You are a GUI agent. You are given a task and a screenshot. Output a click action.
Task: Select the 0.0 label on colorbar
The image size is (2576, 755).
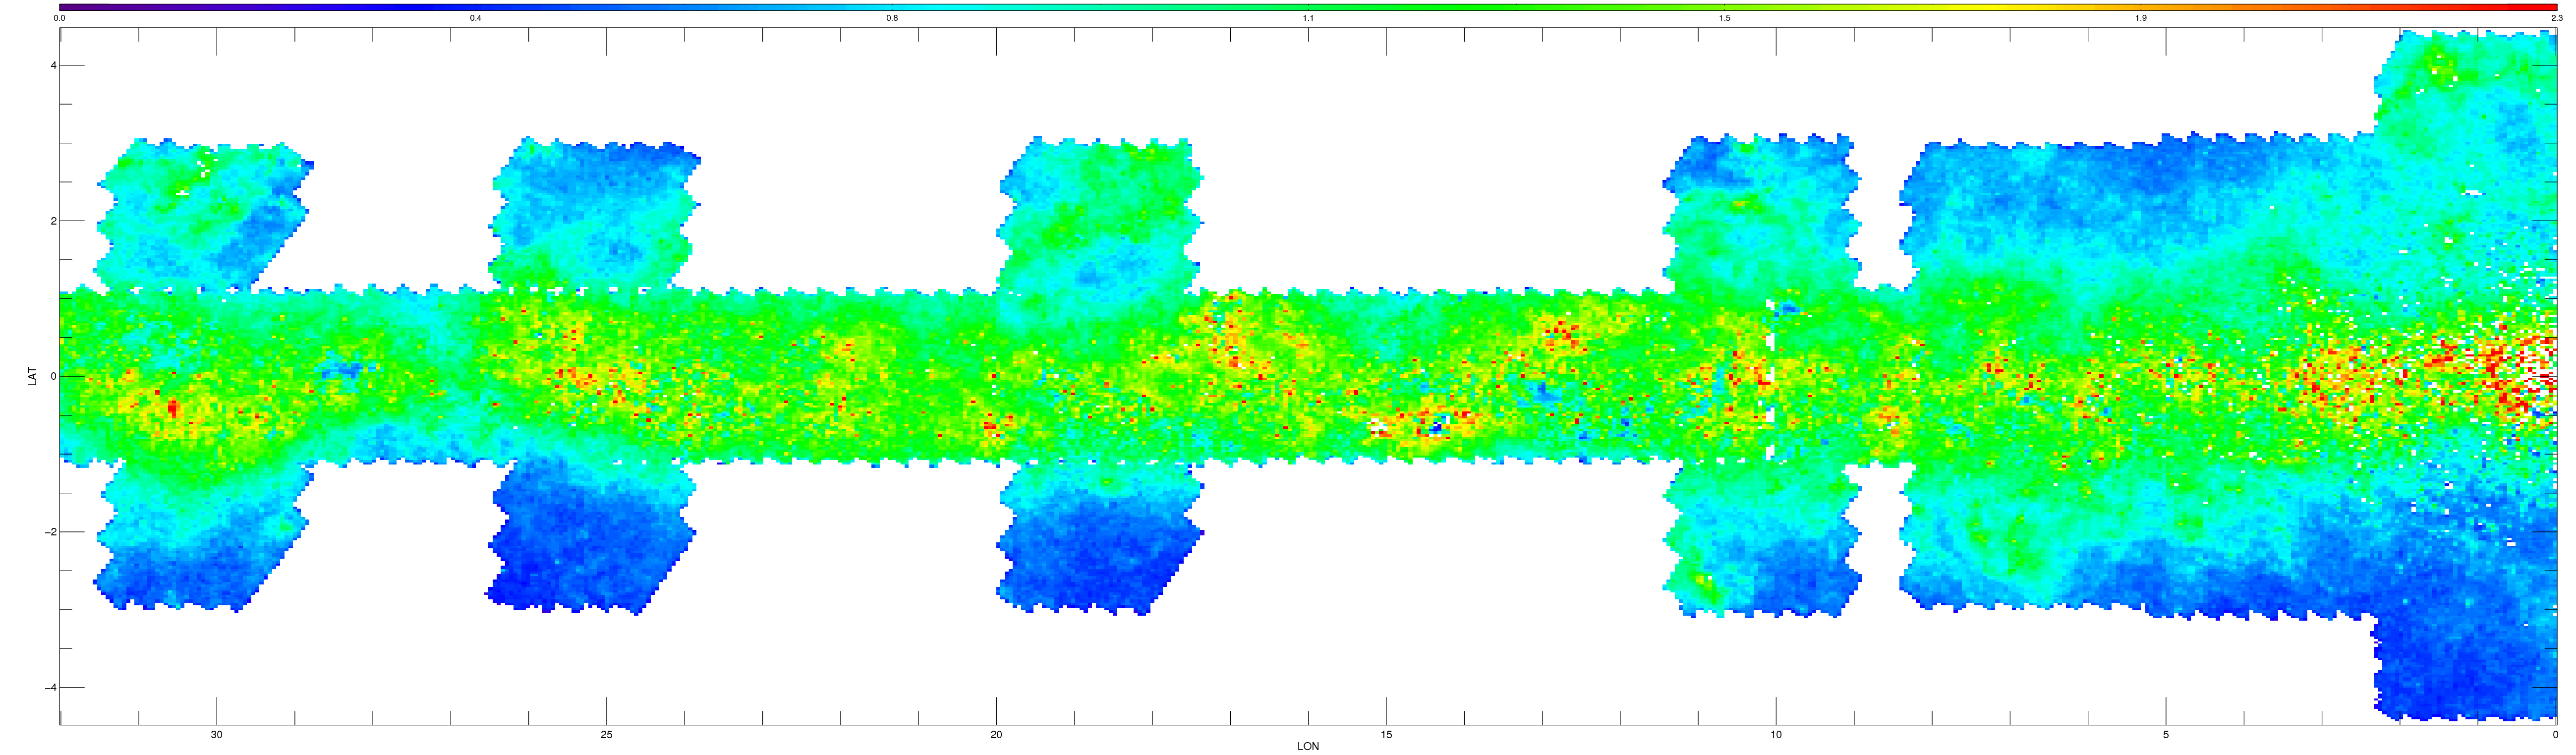point(61,18)
